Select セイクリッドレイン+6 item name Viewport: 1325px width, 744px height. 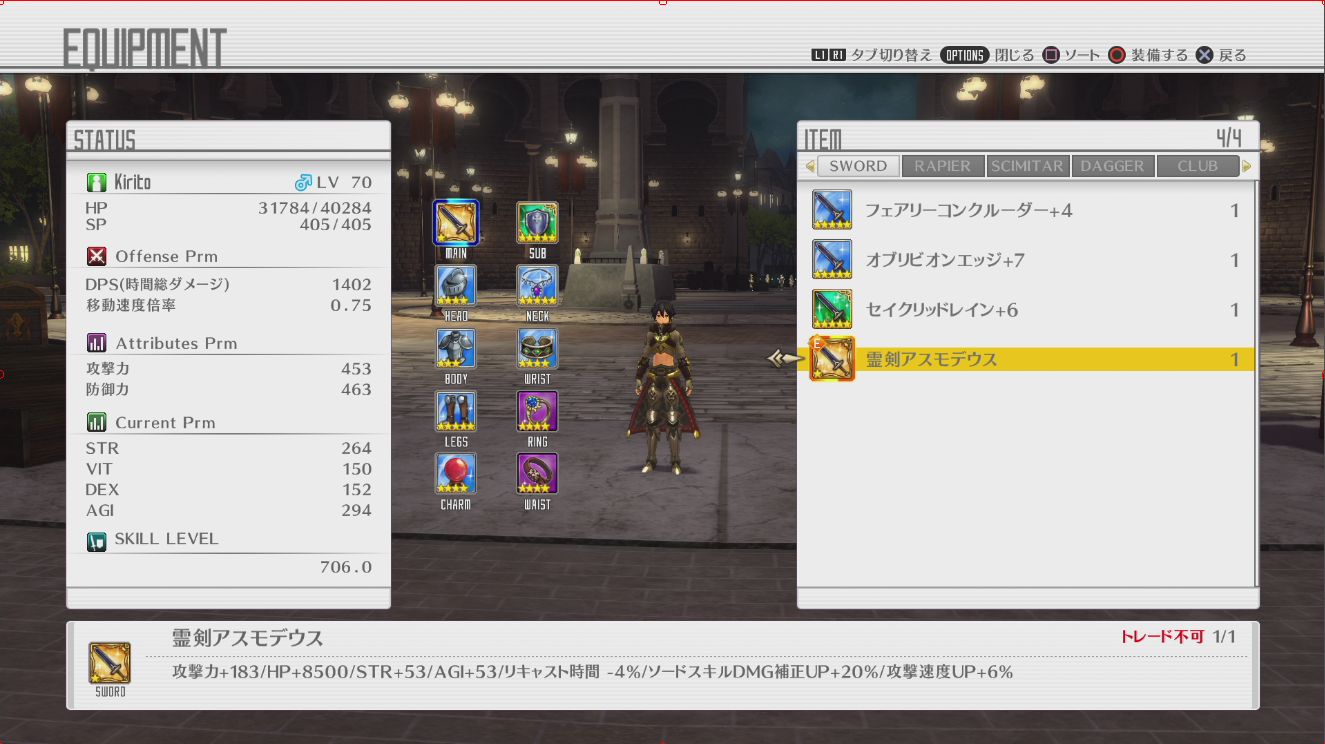pyautogui.click(x=942, y=311)
